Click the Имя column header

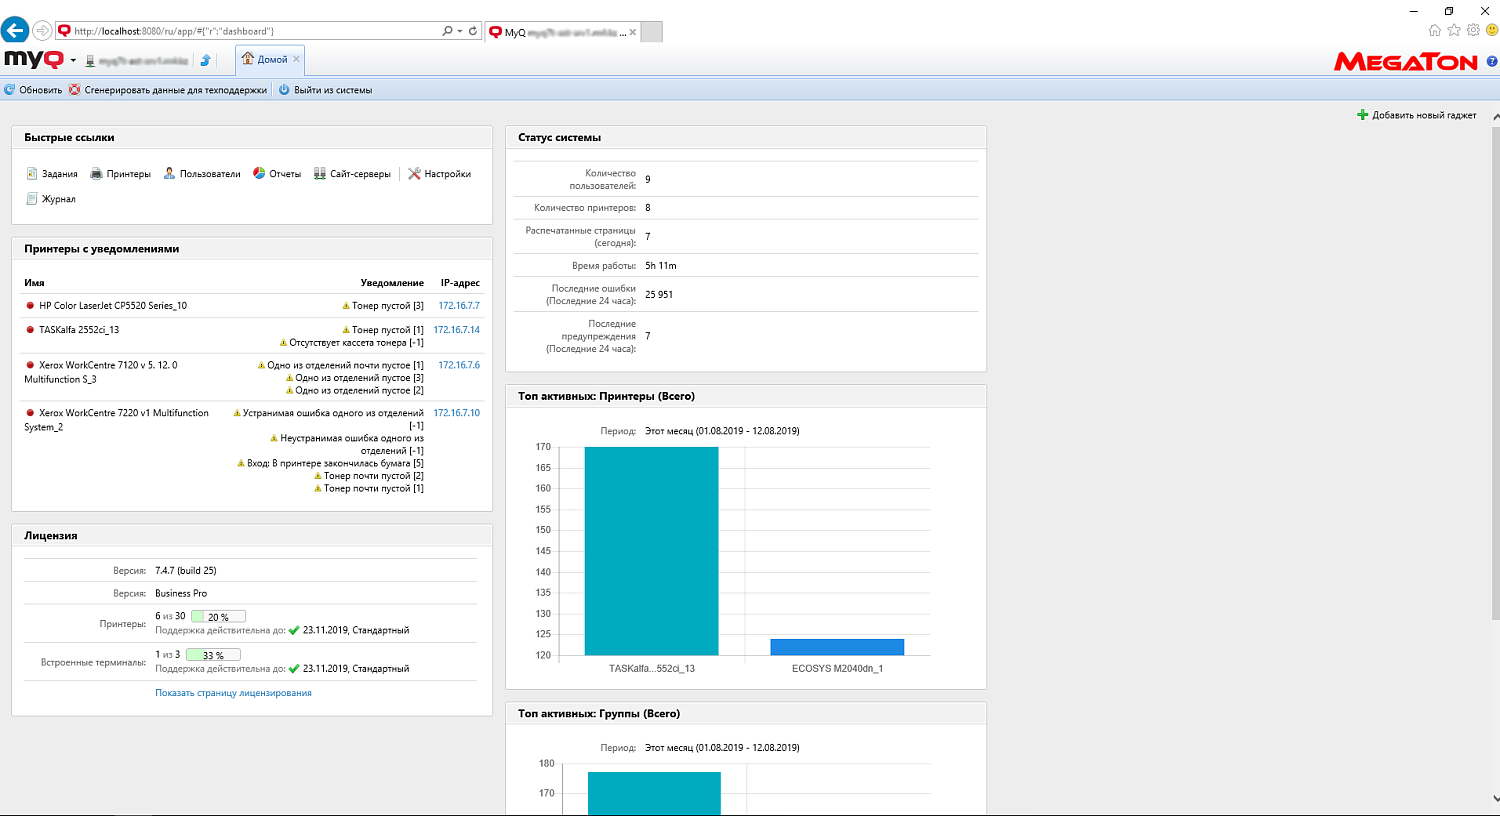click(x=34, y=283)
